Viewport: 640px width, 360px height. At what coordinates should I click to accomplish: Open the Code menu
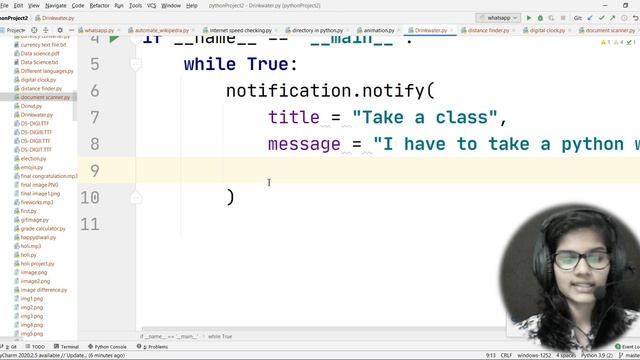coord(78,6)
